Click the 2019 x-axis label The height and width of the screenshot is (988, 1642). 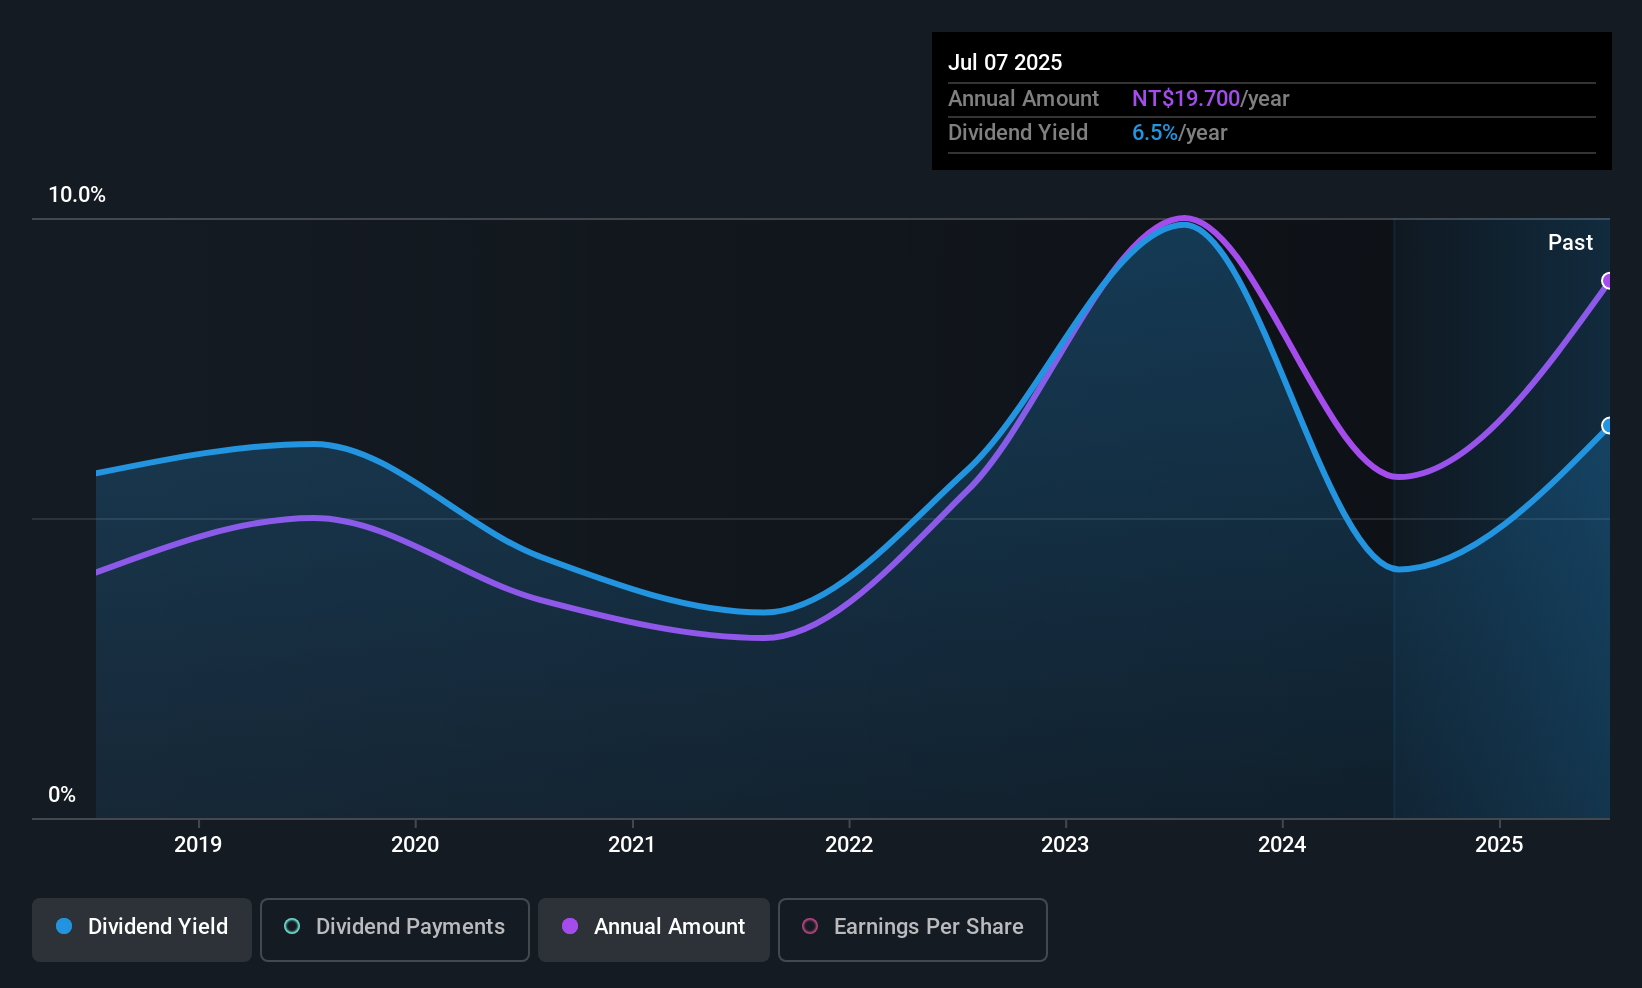198,844
